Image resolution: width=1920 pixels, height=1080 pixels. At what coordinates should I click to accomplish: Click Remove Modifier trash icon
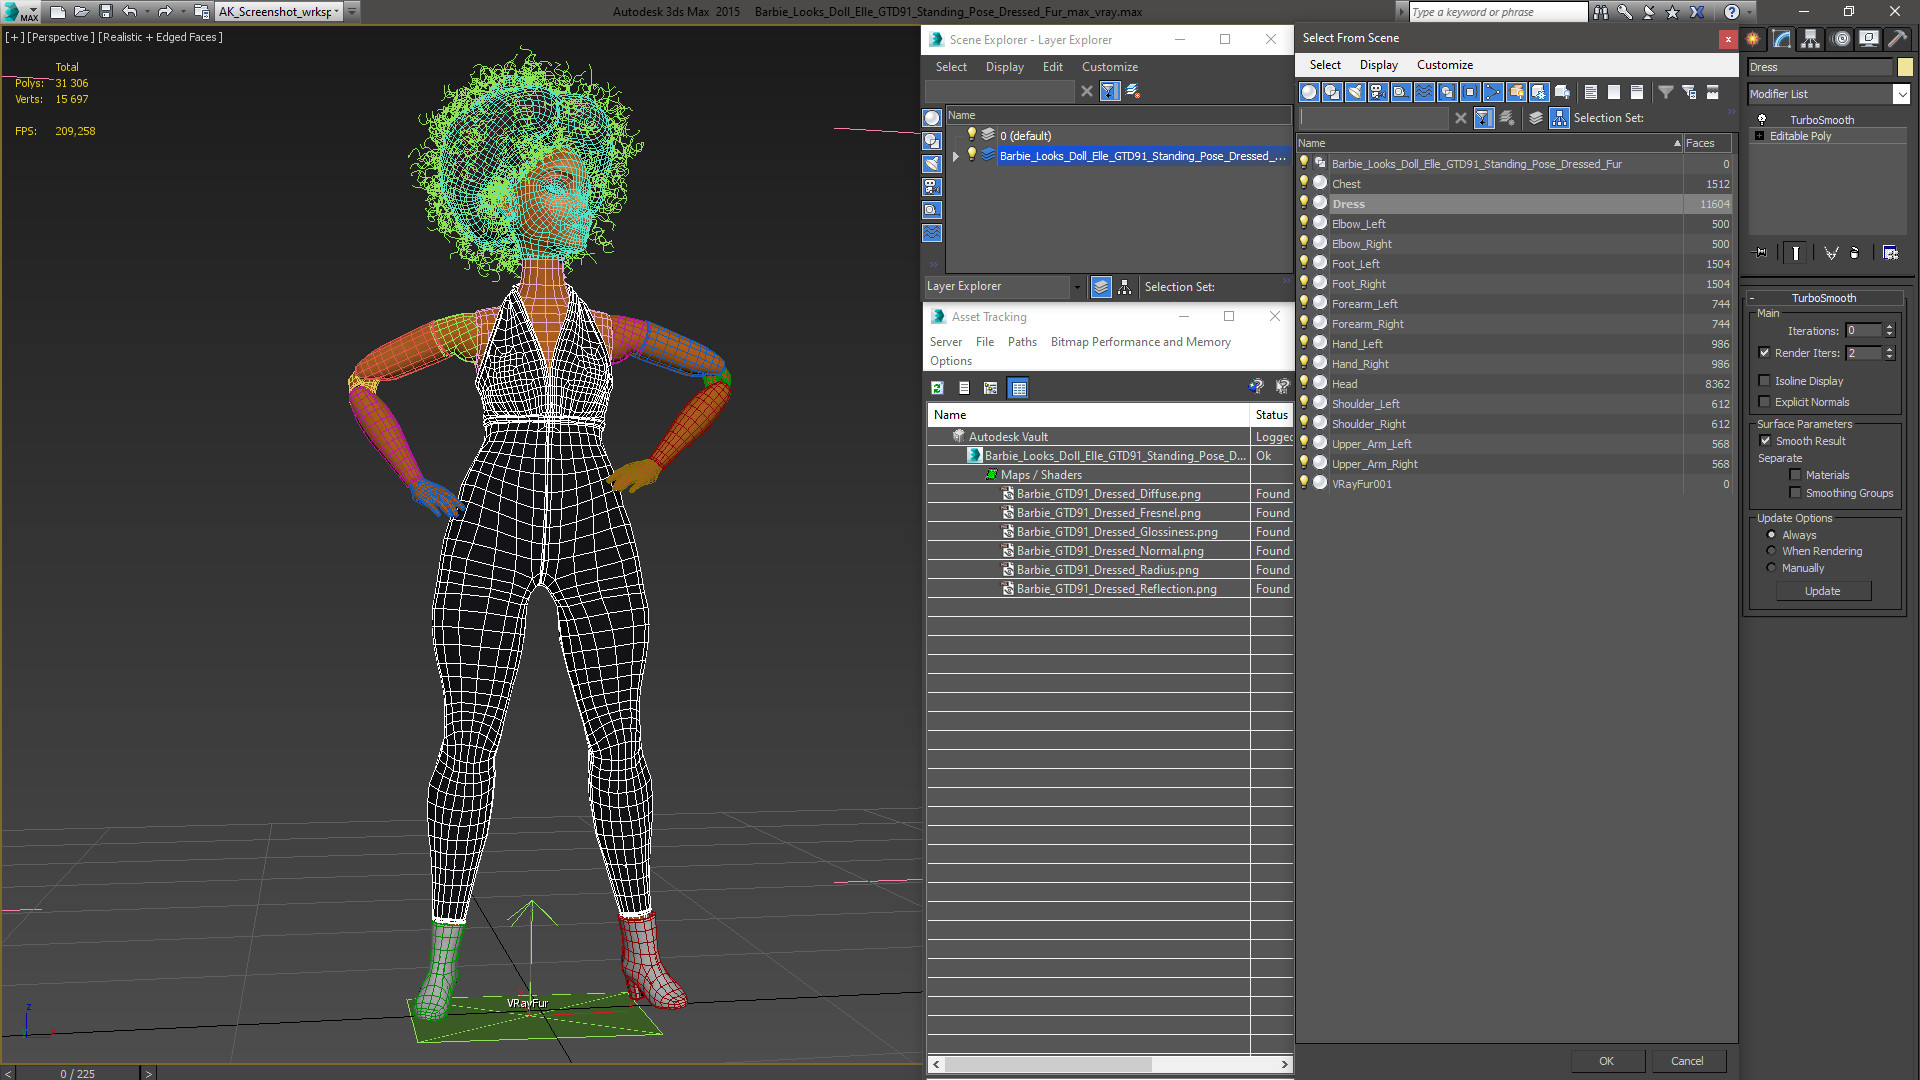tap(1855, 253)
